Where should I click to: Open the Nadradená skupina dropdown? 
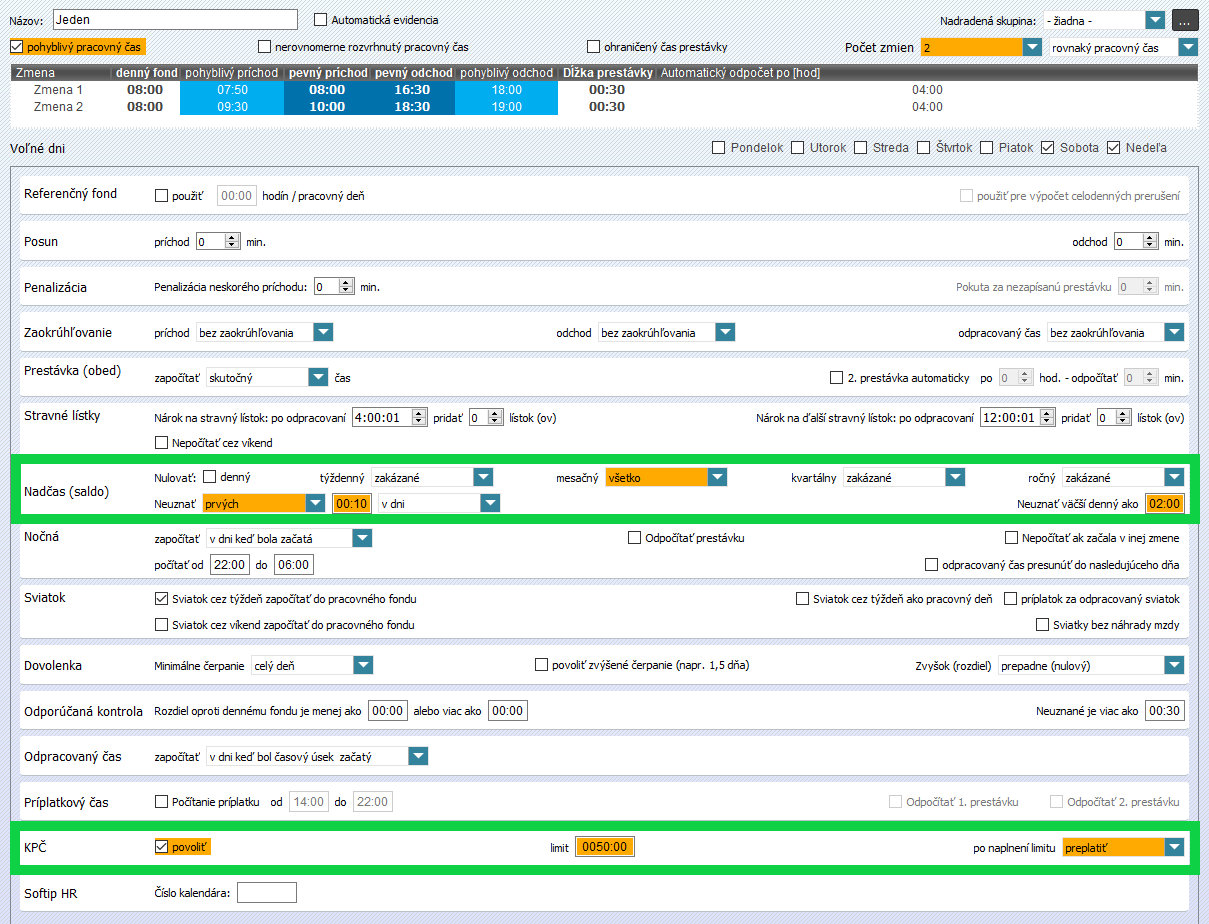1155,20
